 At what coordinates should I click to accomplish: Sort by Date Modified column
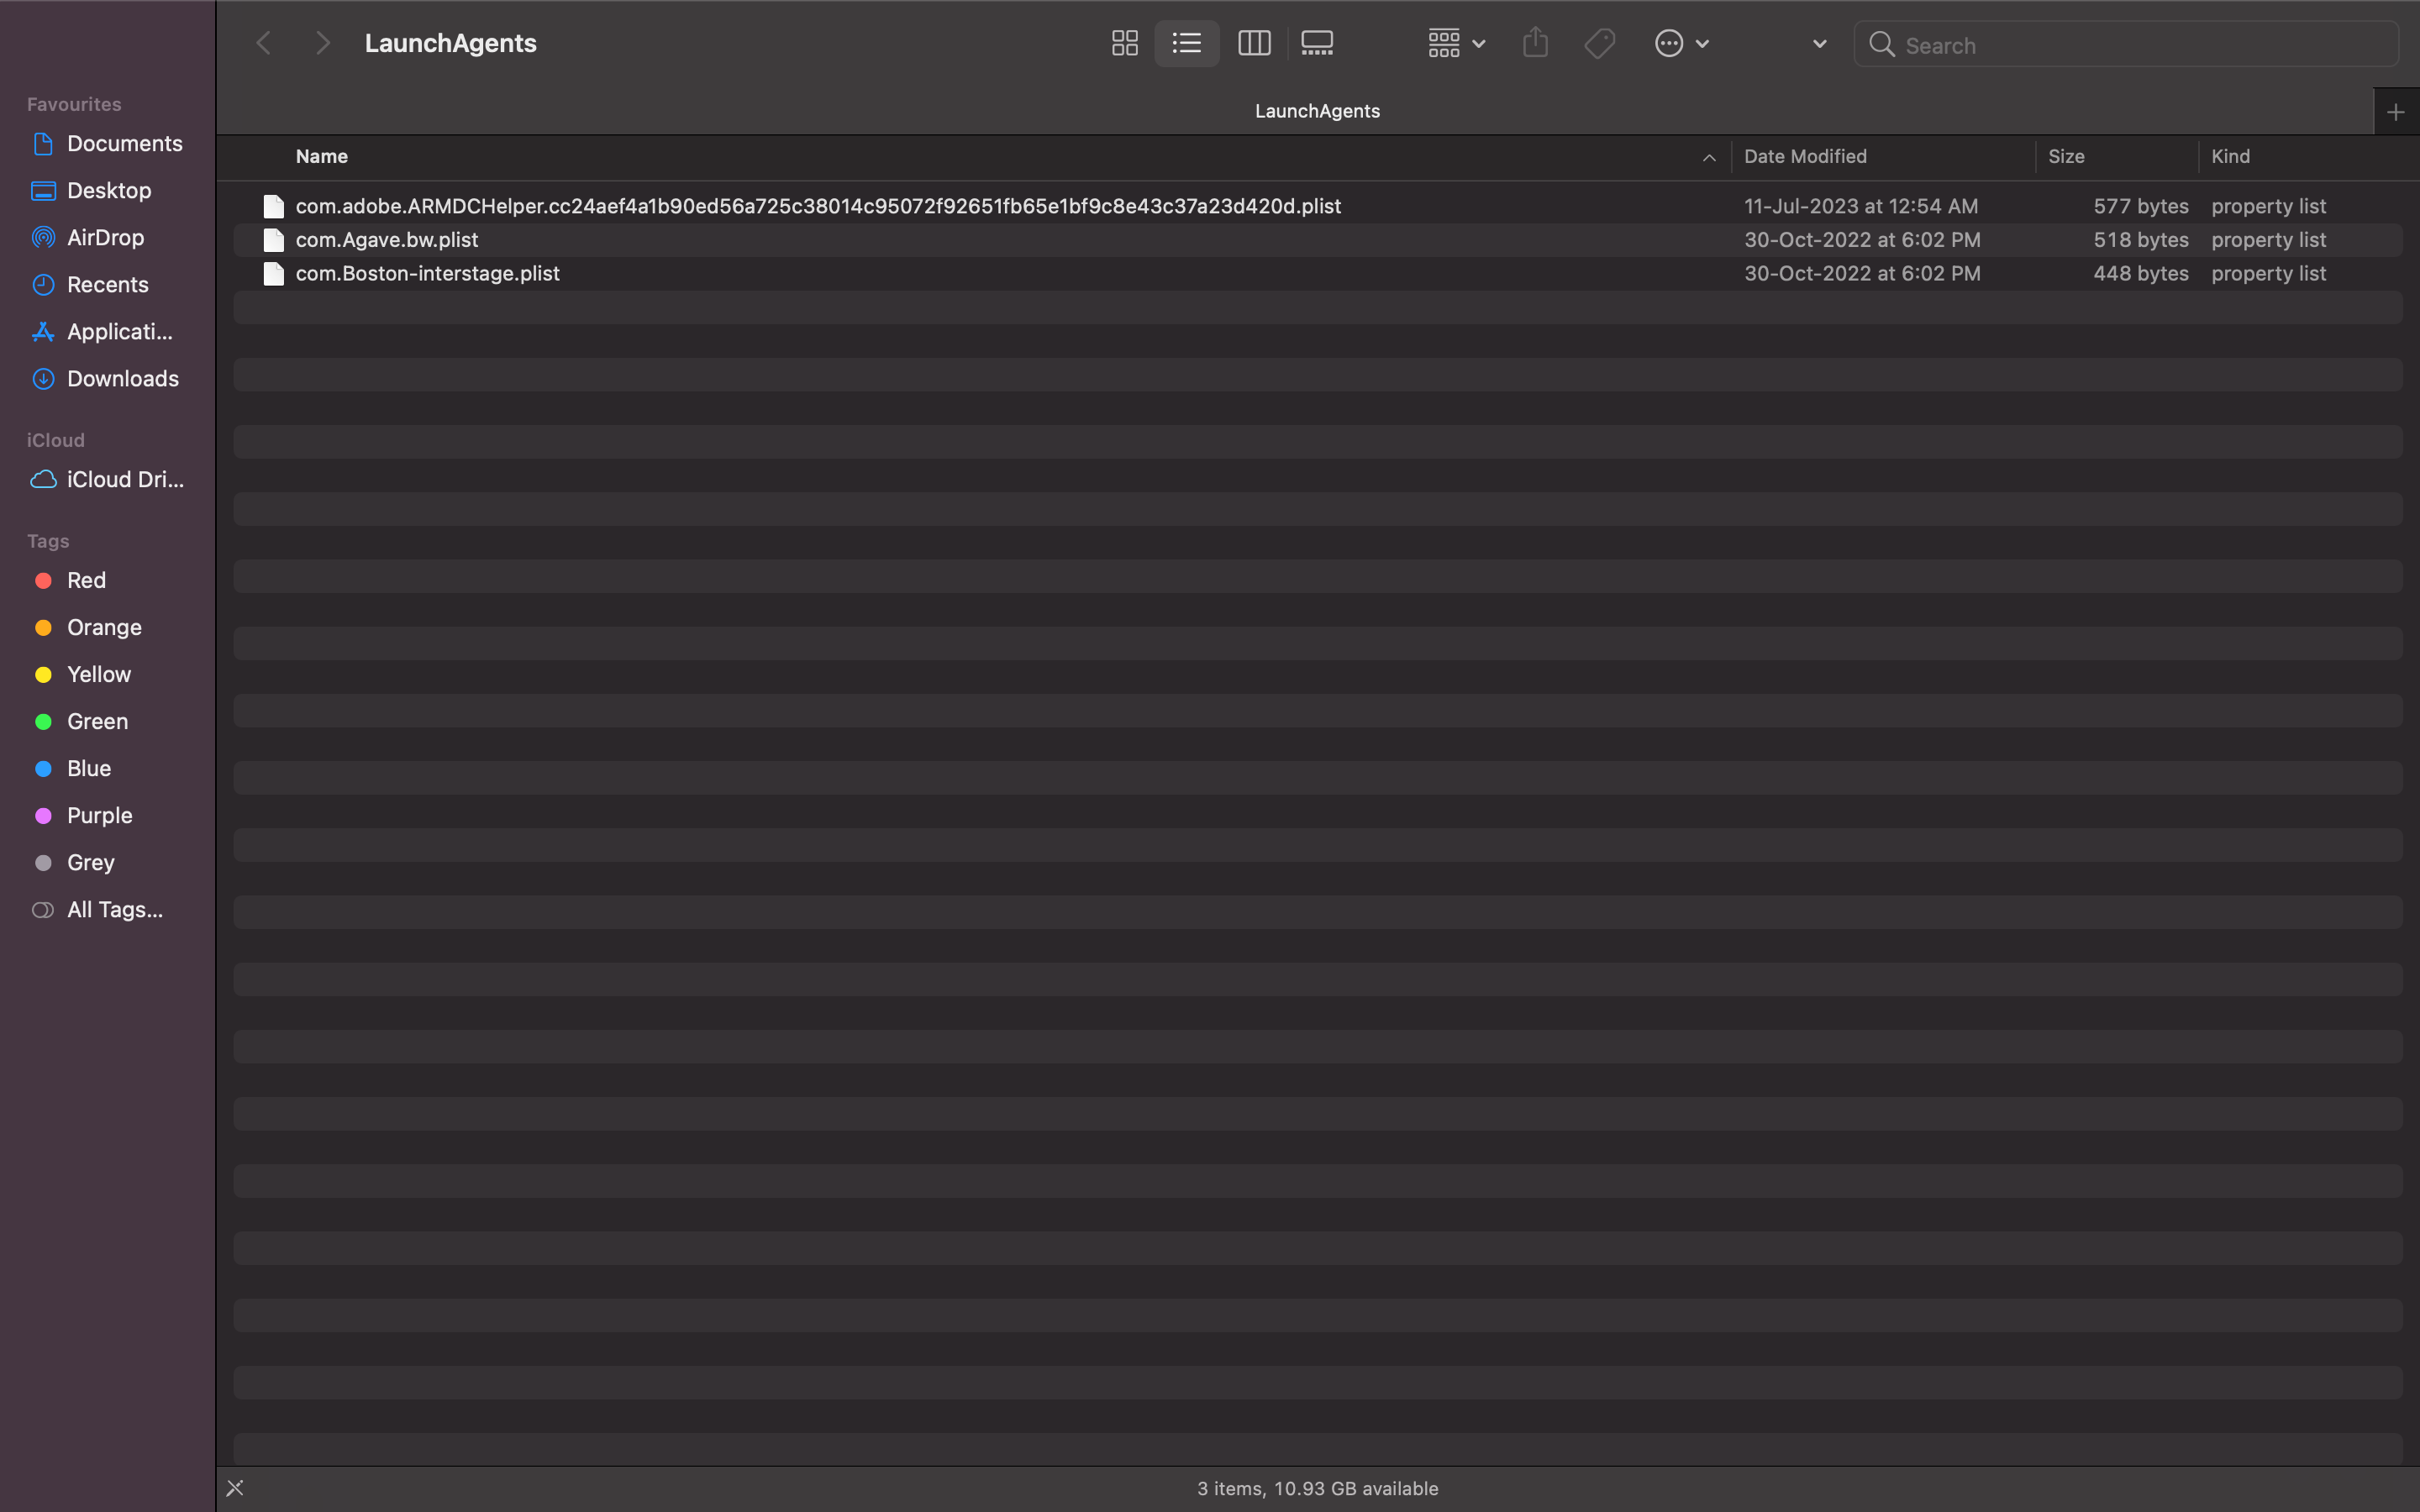pos(1805,156)
